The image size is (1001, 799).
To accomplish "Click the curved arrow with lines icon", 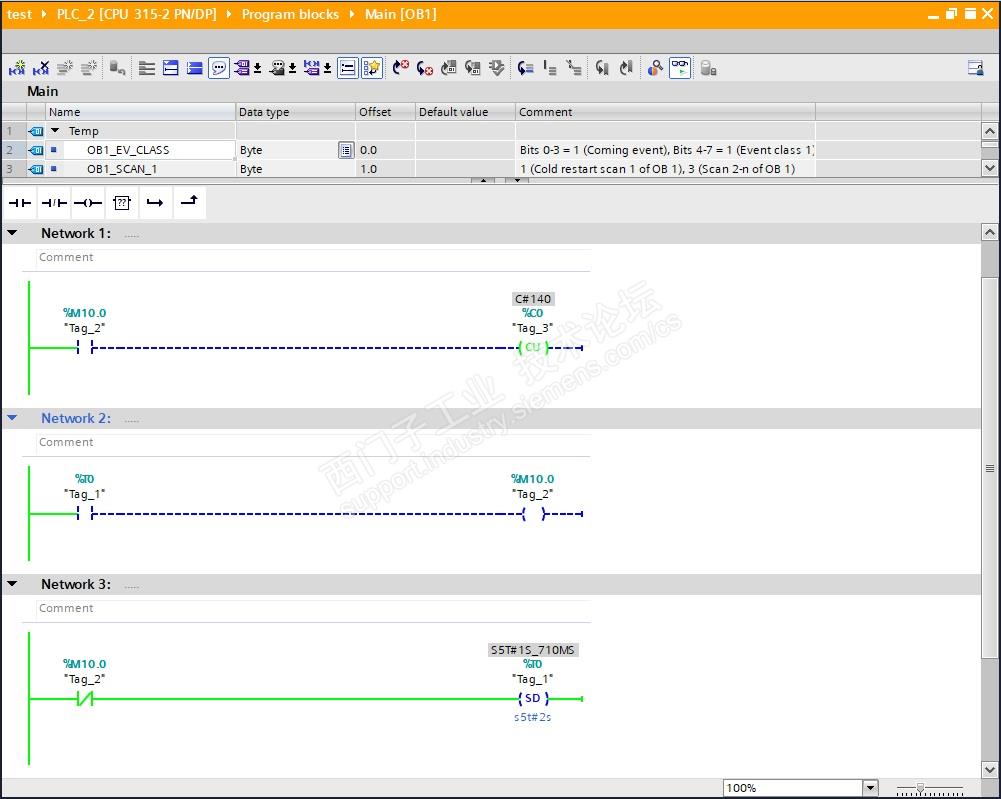I will (525, 68).
